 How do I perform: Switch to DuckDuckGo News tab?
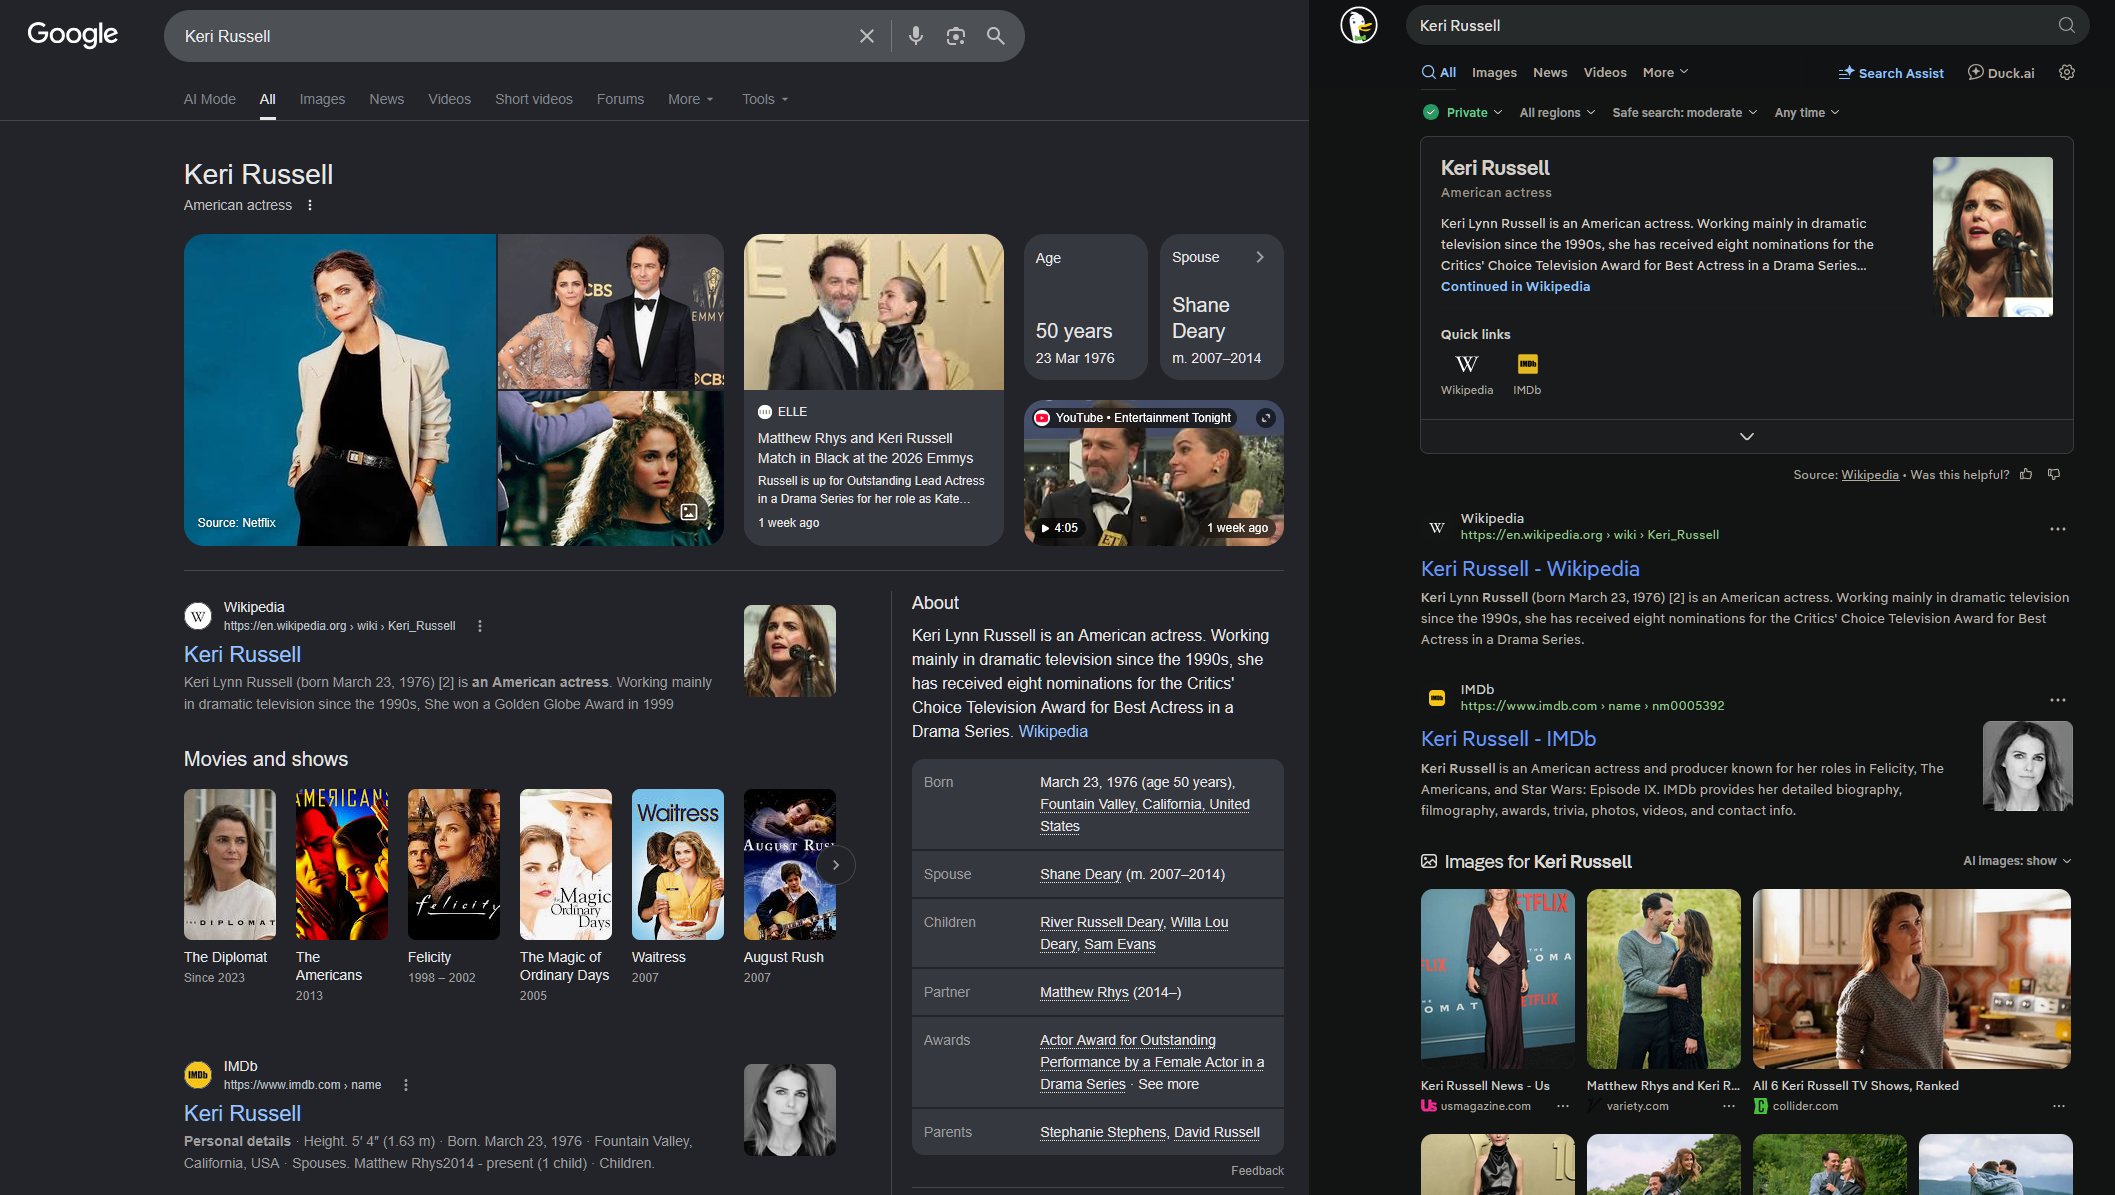tap(1550, 72)
